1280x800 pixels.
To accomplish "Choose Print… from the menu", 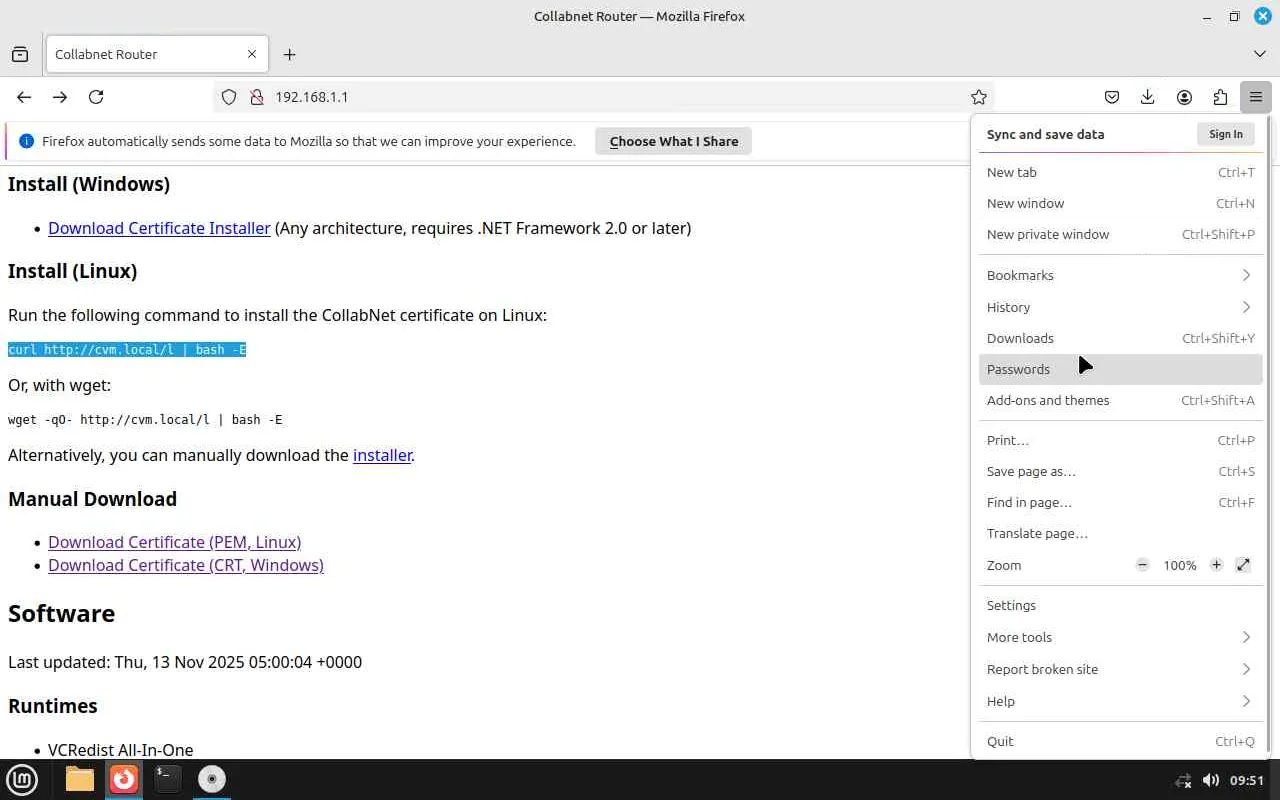I will (x=1120, y=440).
